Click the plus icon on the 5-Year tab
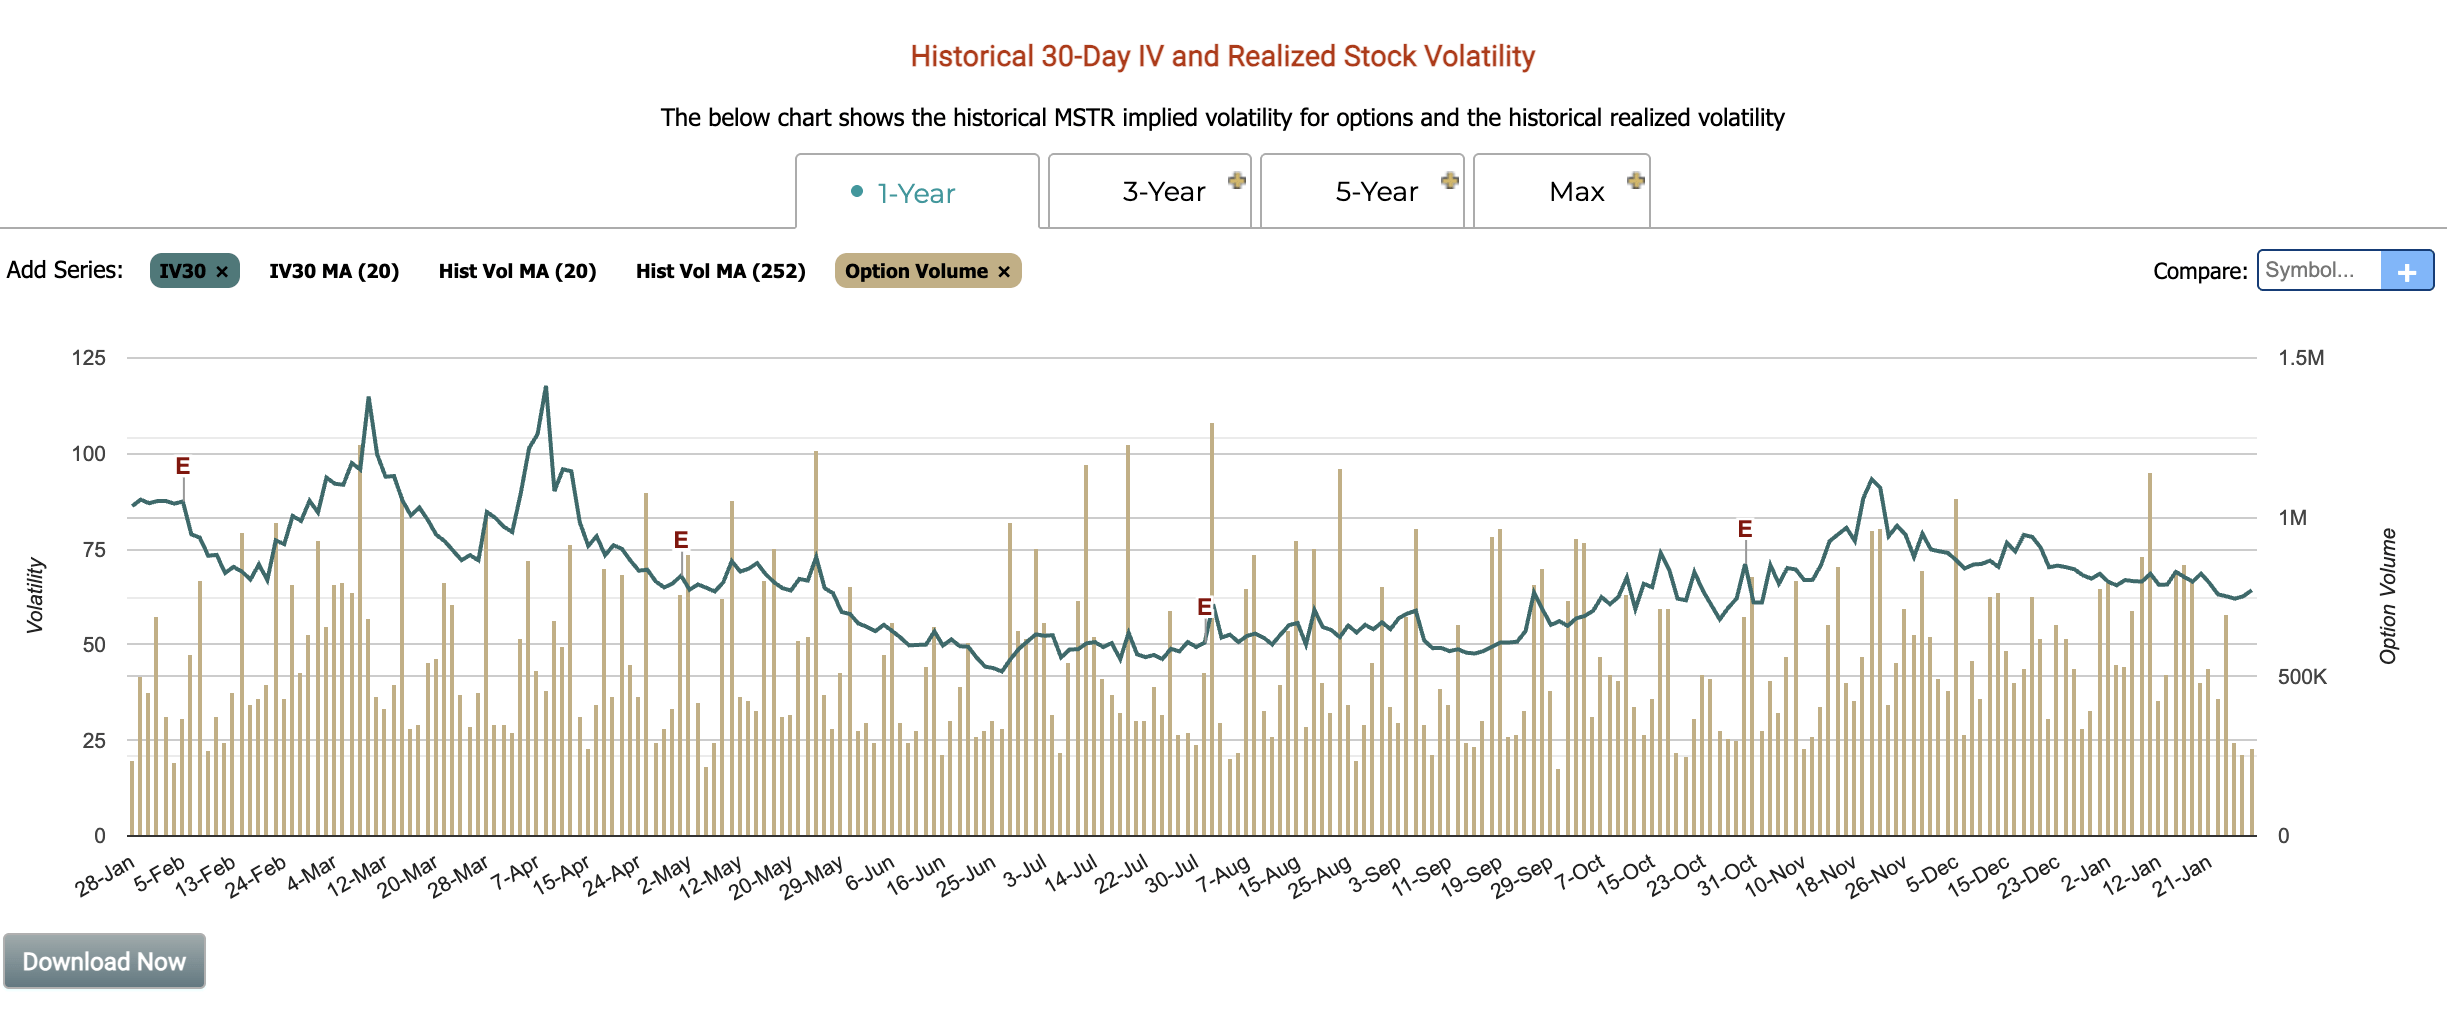This screenshot has height=1018, width=2454. pyautogui.click(x=1450, y=182)
